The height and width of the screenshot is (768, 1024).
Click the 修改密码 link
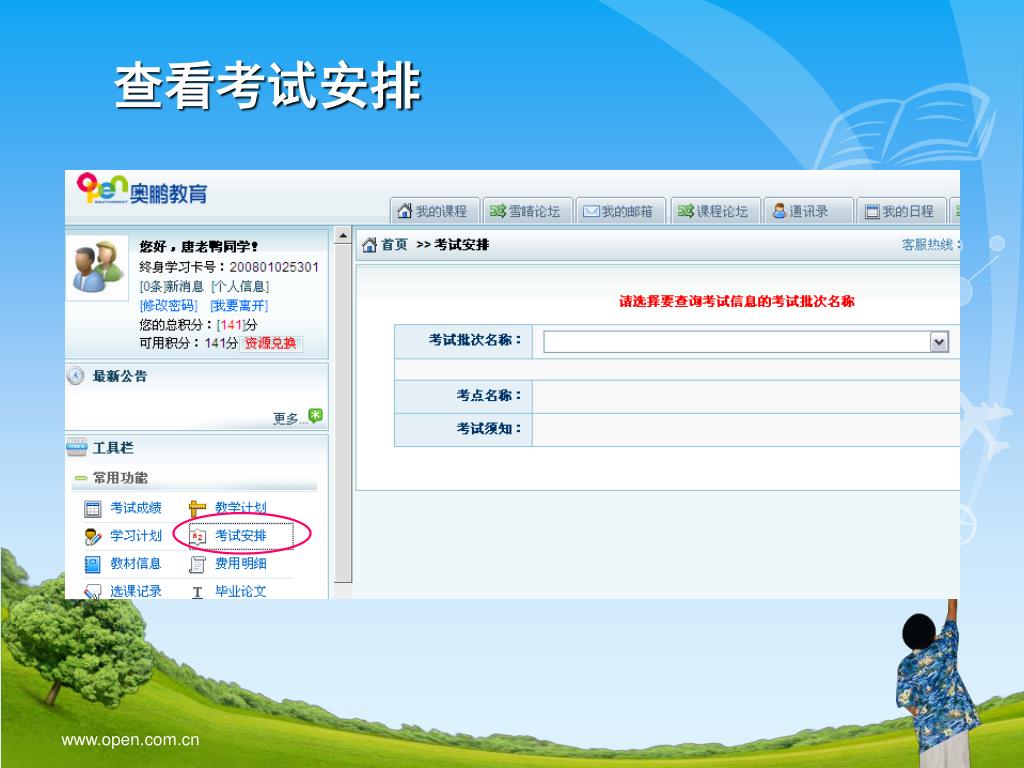point(168,305)
